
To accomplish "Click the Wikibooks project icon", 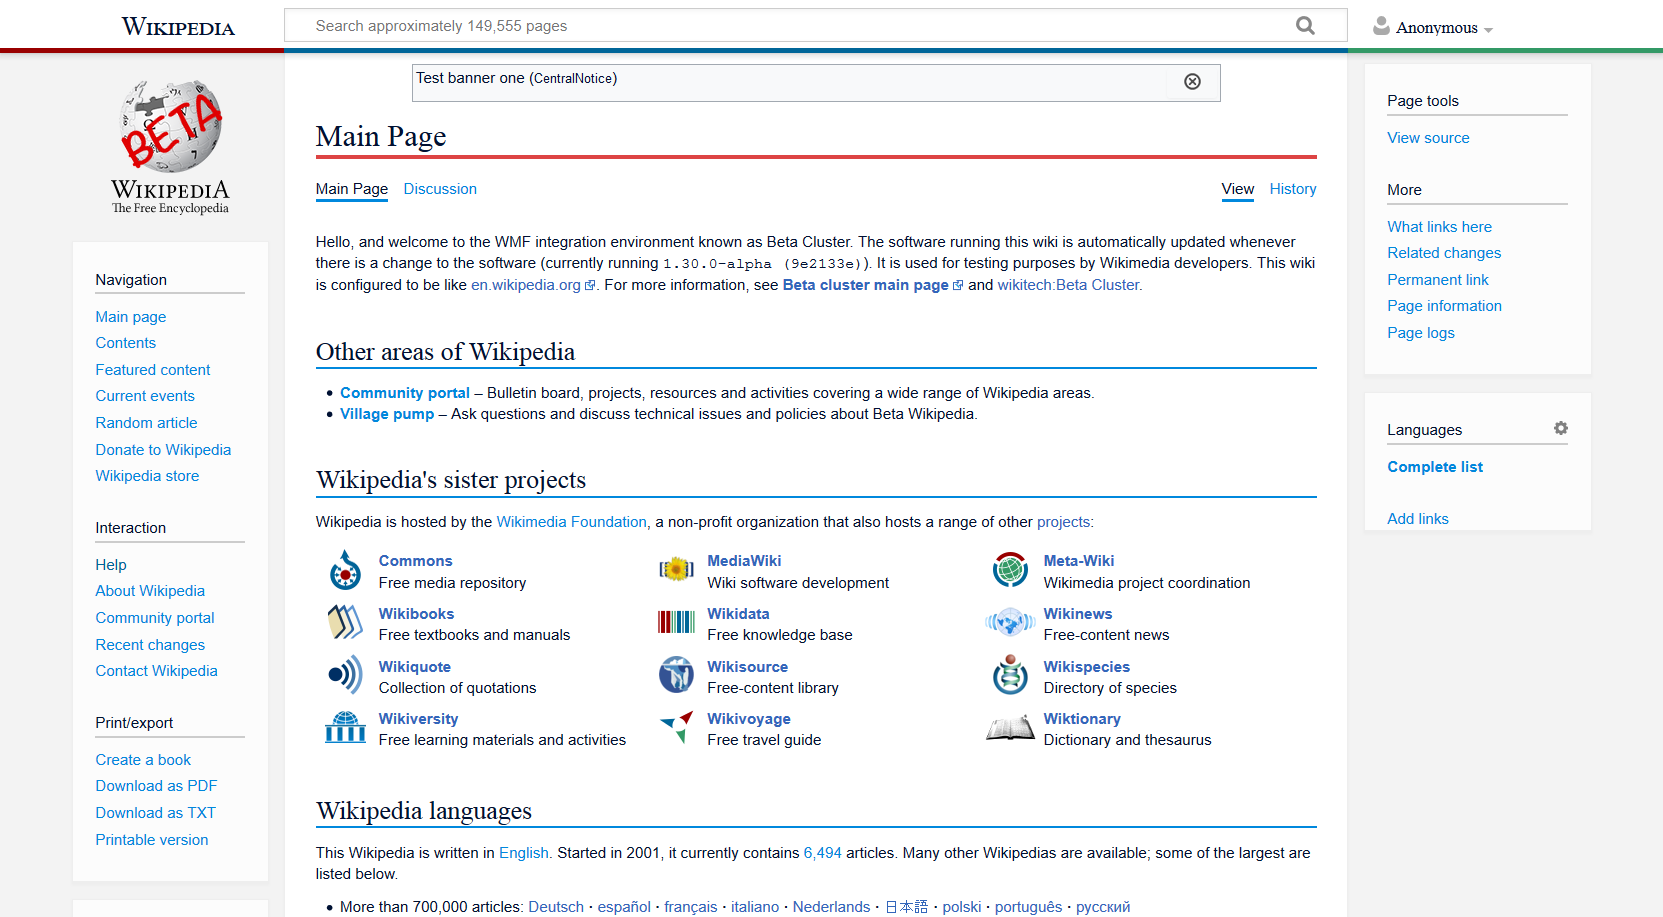I will pos(345,622).
